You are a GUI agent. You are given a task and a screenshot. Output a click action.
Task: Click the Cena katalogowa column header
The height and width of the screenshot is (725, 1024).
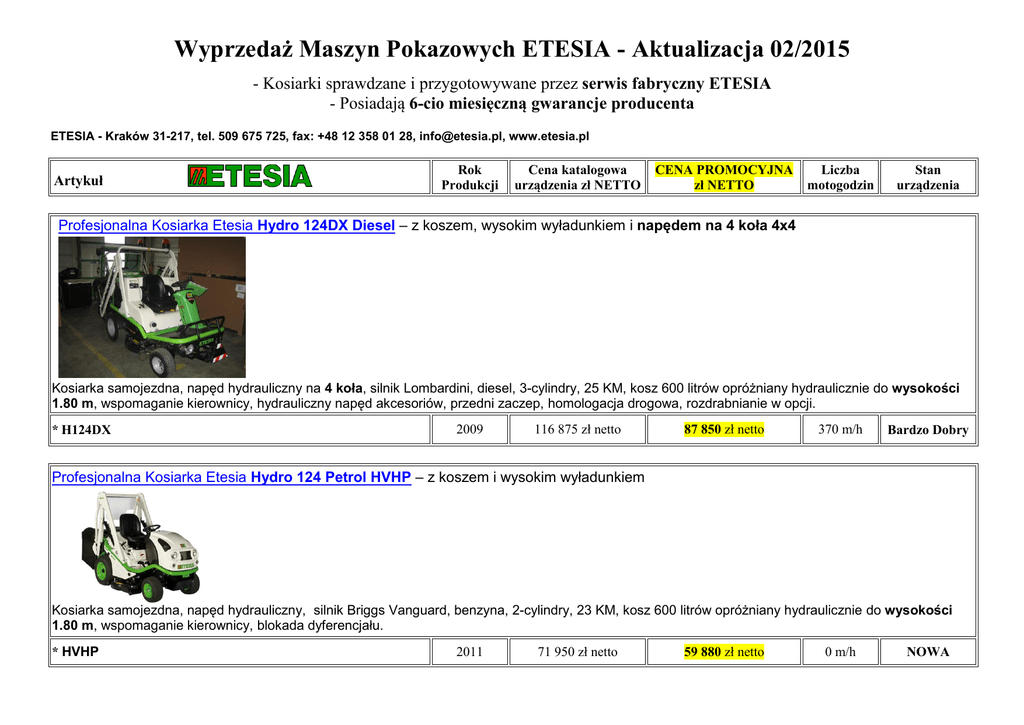(577, 177)
